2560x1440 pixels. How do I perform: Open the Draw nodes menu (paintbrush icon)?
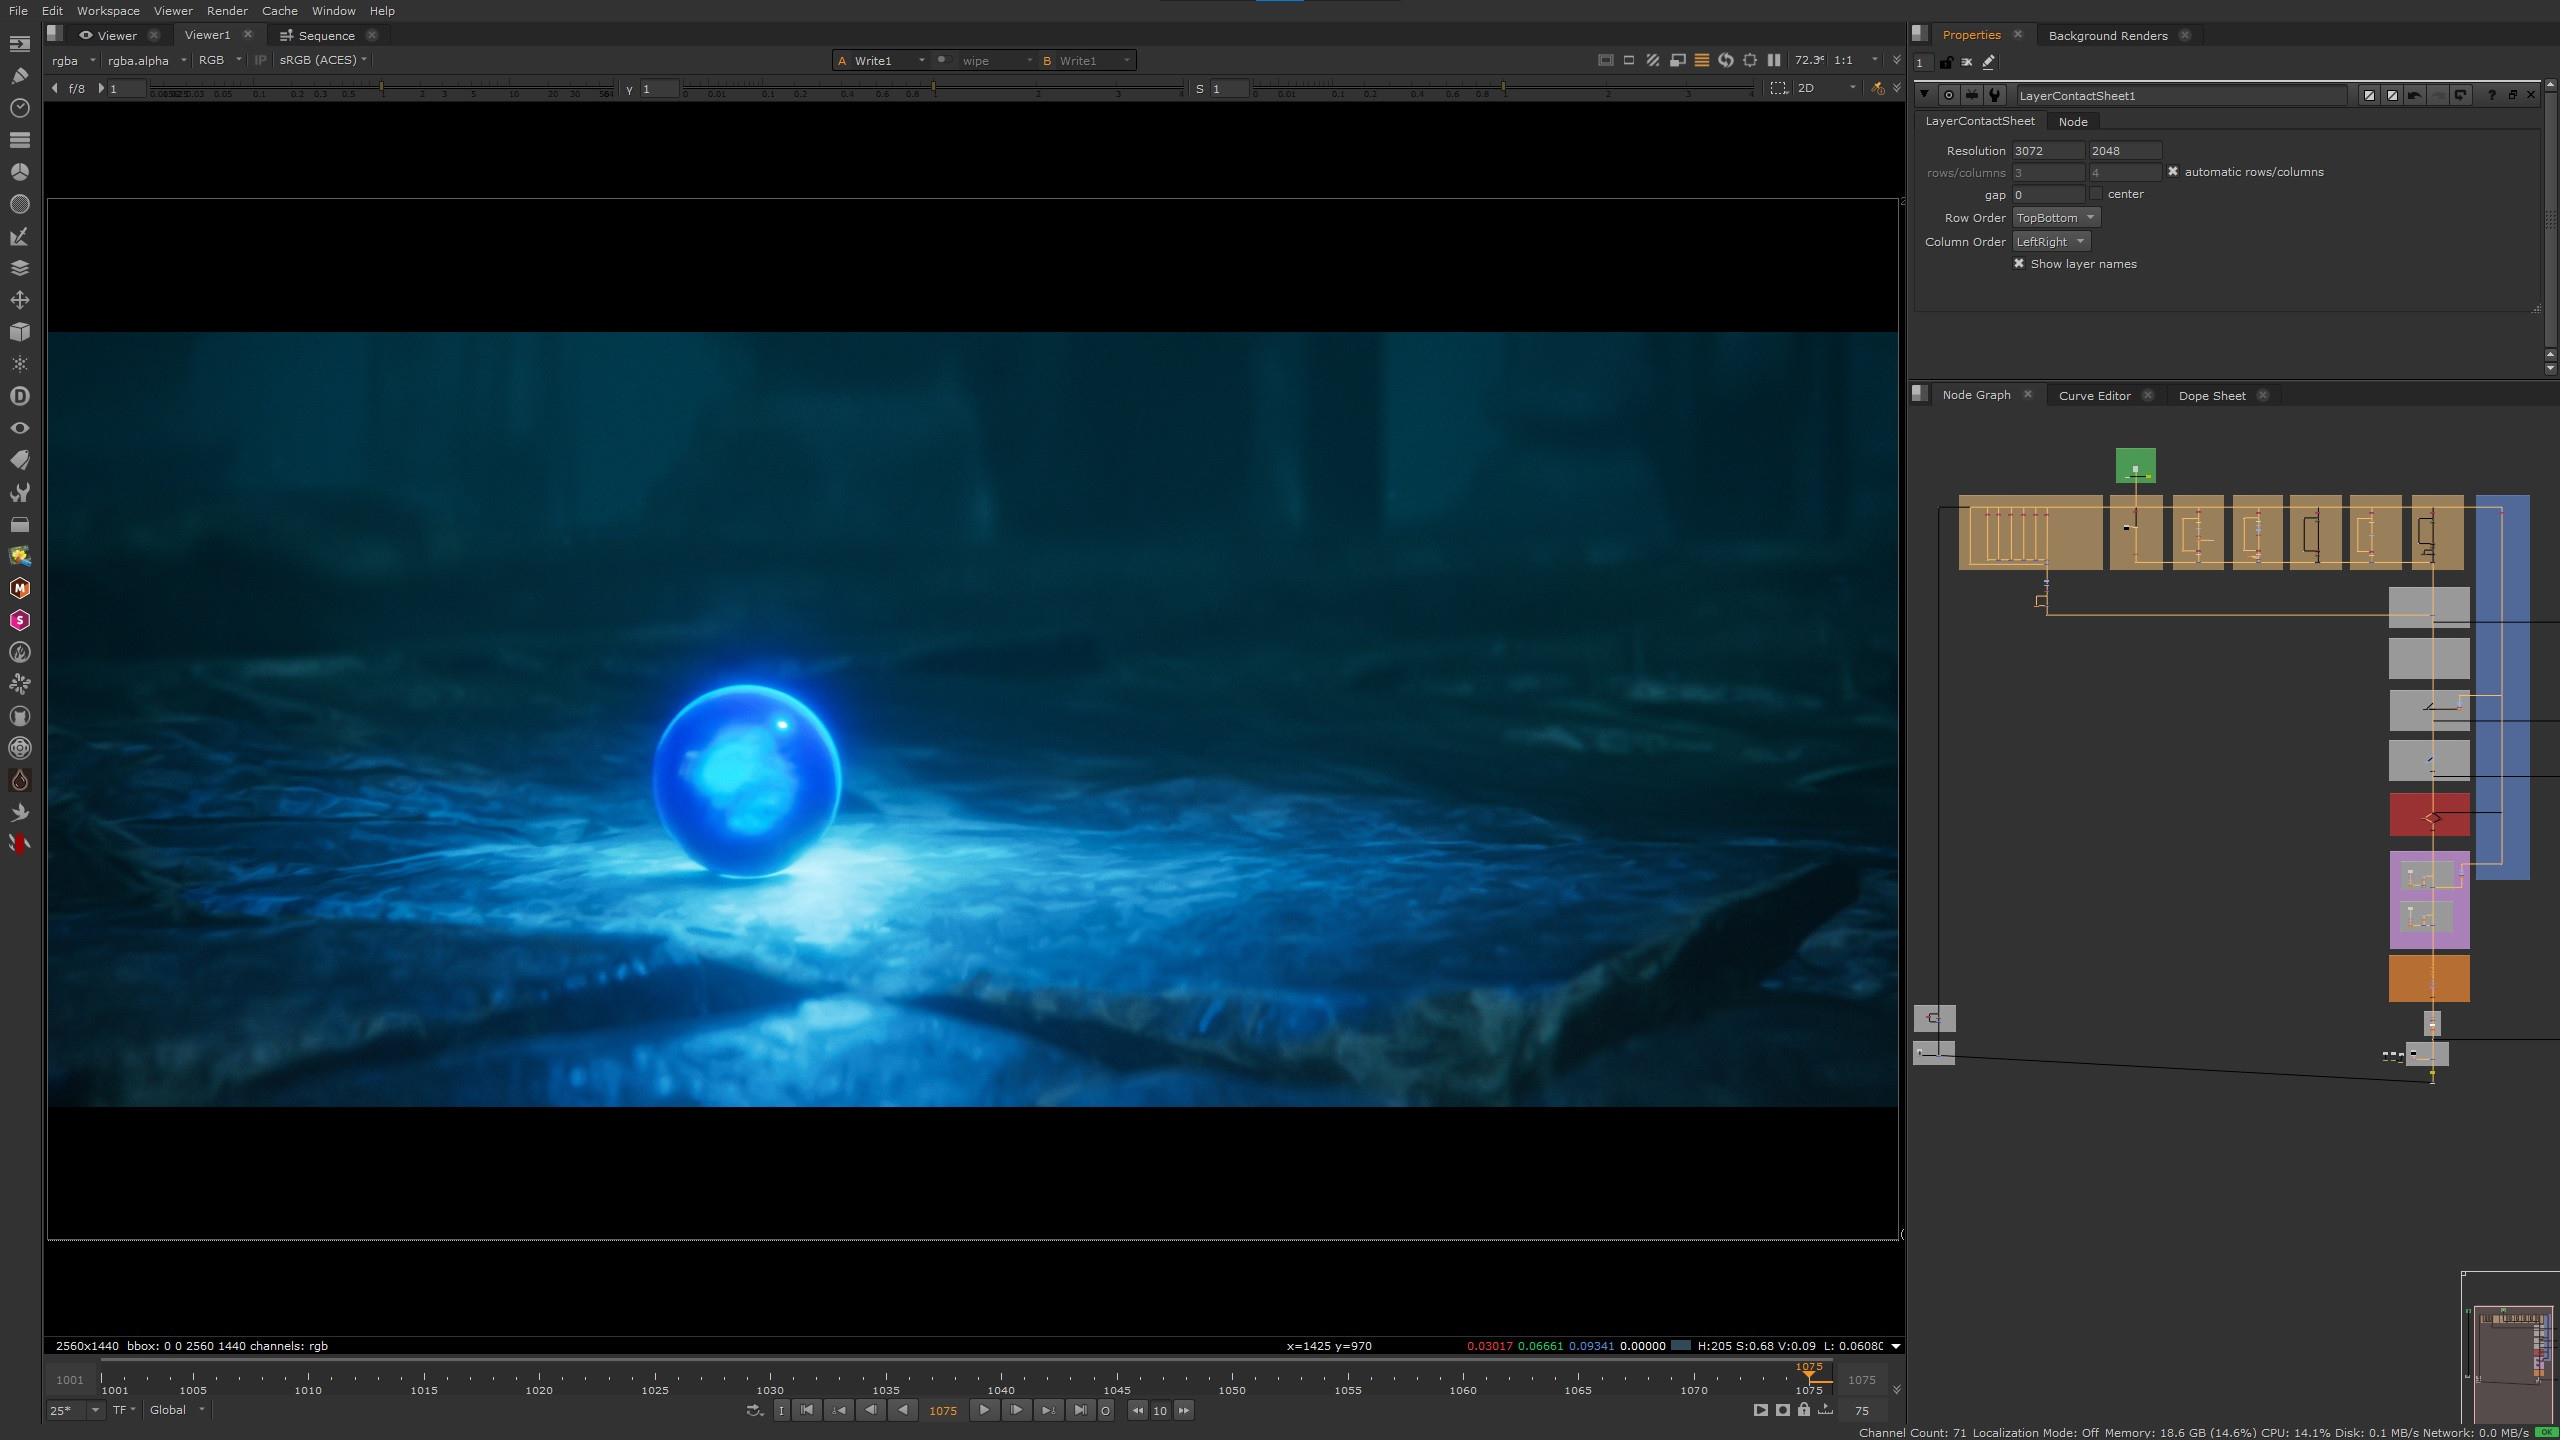[19, 76]
